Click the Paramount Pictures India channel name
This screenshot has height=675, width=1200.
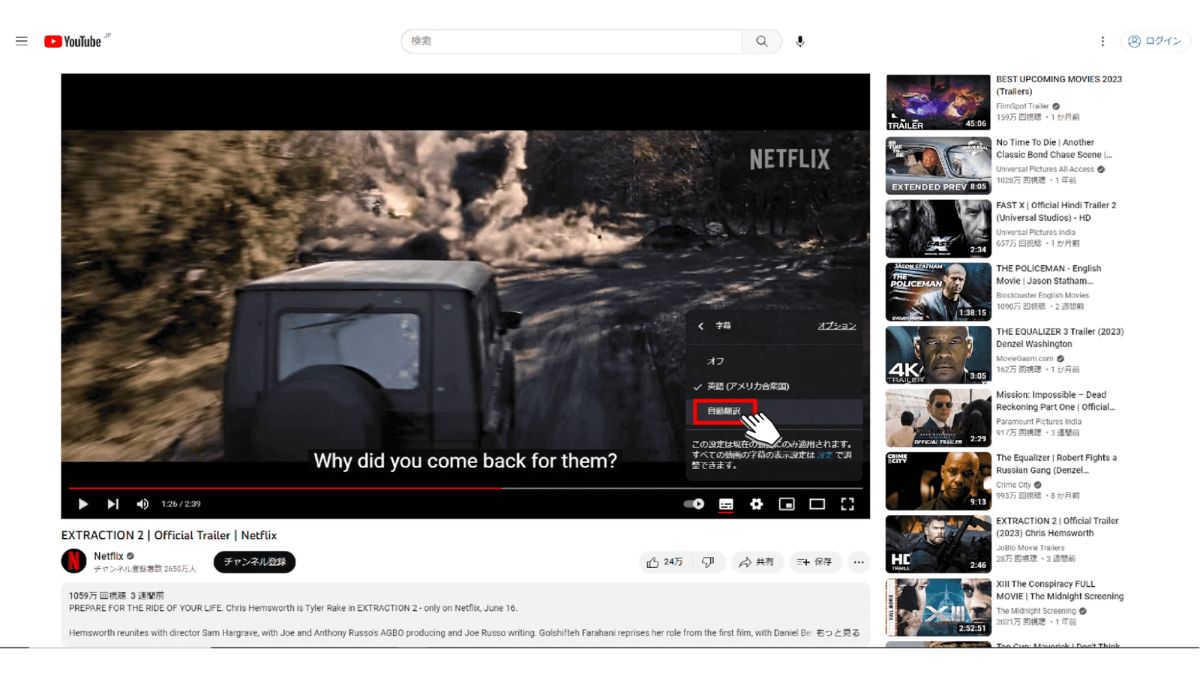(x=1038, y=421)
